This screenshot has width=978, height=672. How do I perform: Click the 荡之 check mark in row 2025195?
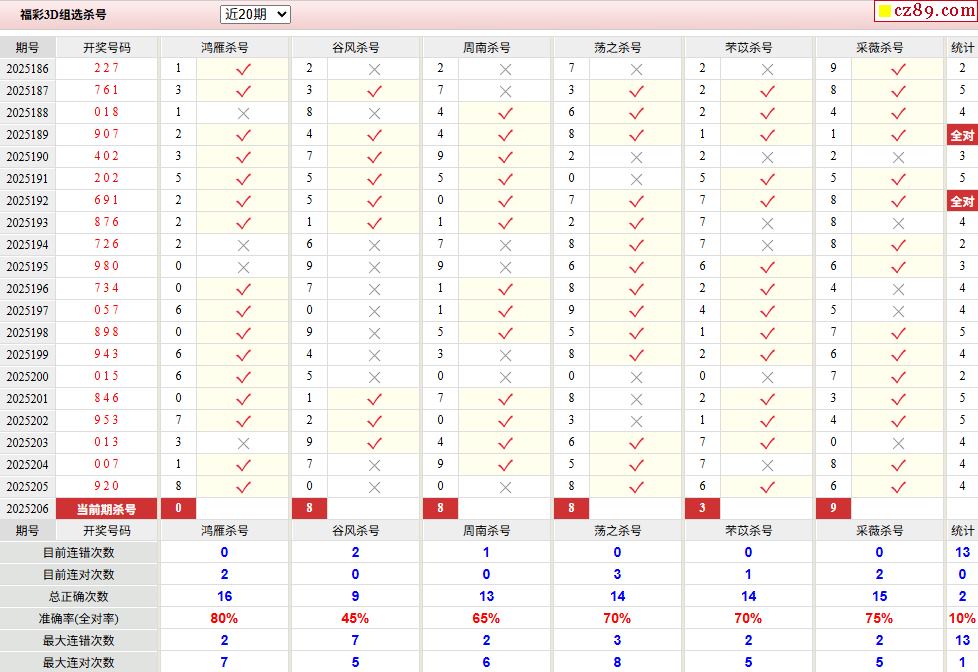click(x=636, y=267)
